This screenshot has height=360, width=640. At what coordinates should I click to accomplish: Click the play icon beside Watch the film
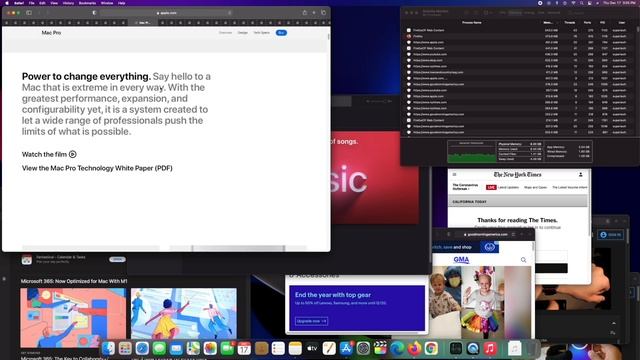(x=73, y=154)
